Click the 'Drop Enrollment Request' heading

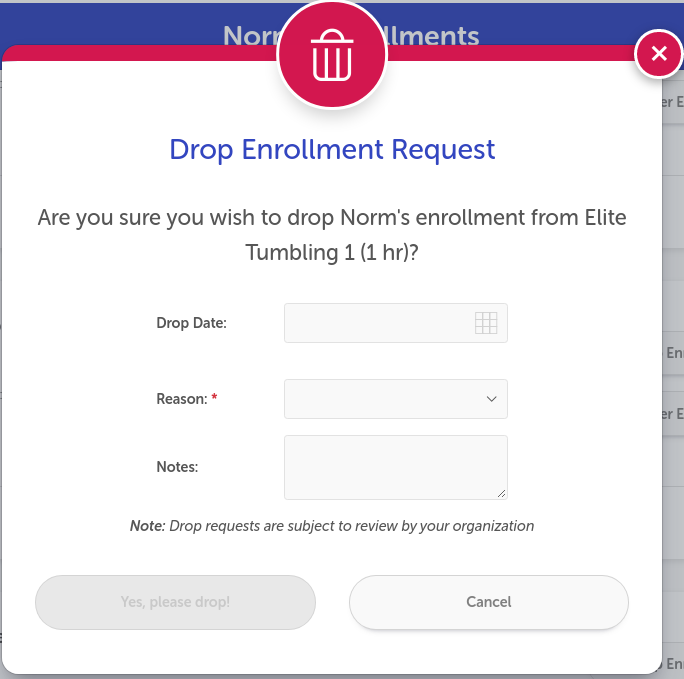(332, 150)
